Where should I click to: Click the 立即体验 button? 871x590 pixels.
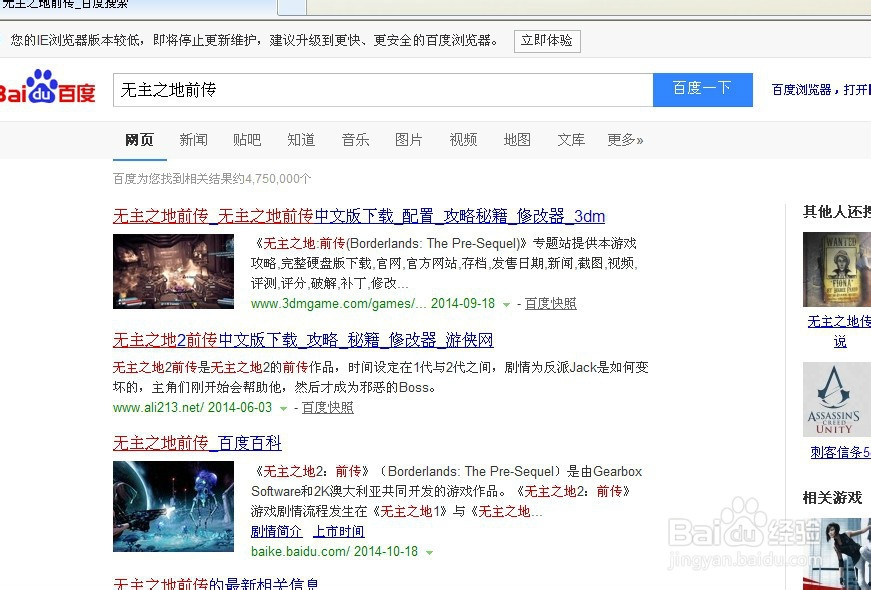tap(547, 41)
